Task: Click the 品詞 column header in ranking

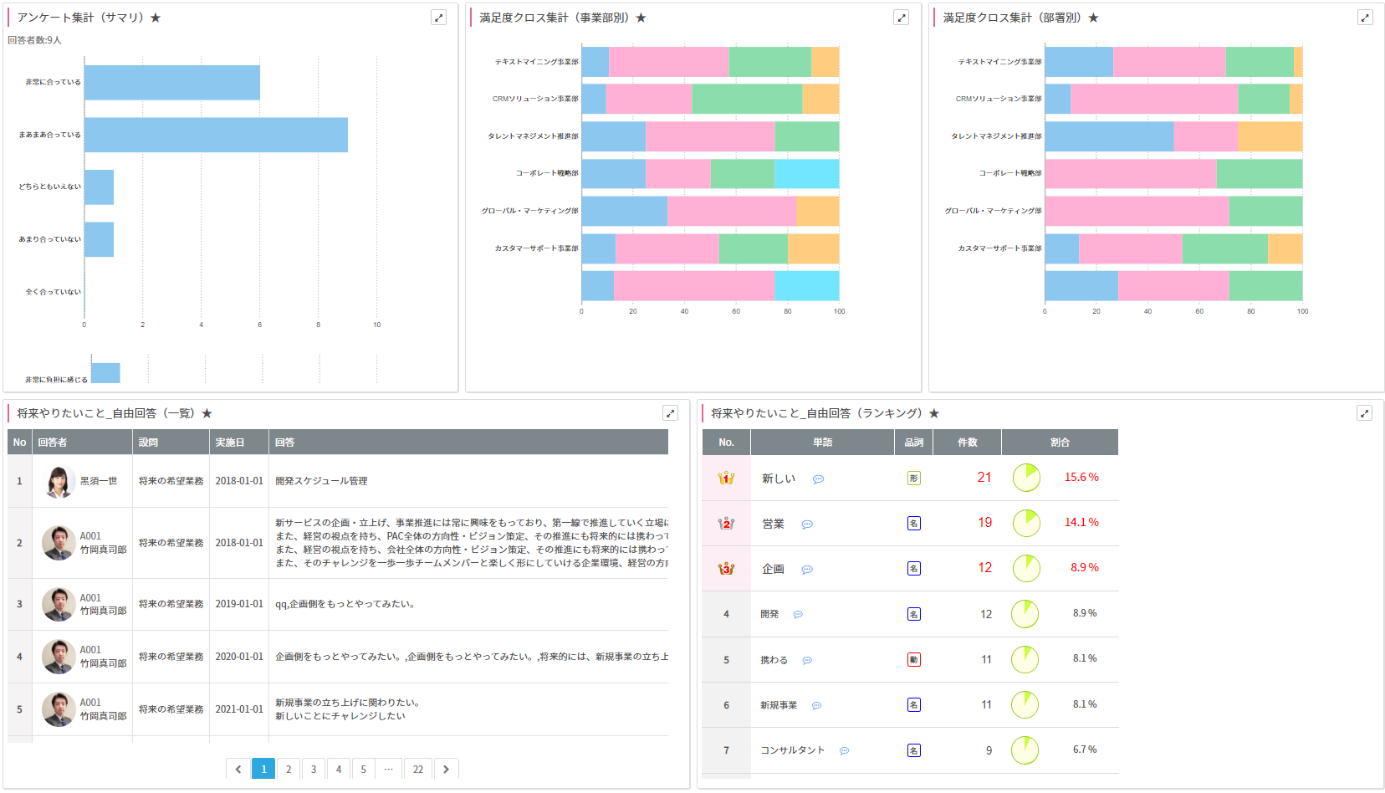Action: tap(914, 442)
